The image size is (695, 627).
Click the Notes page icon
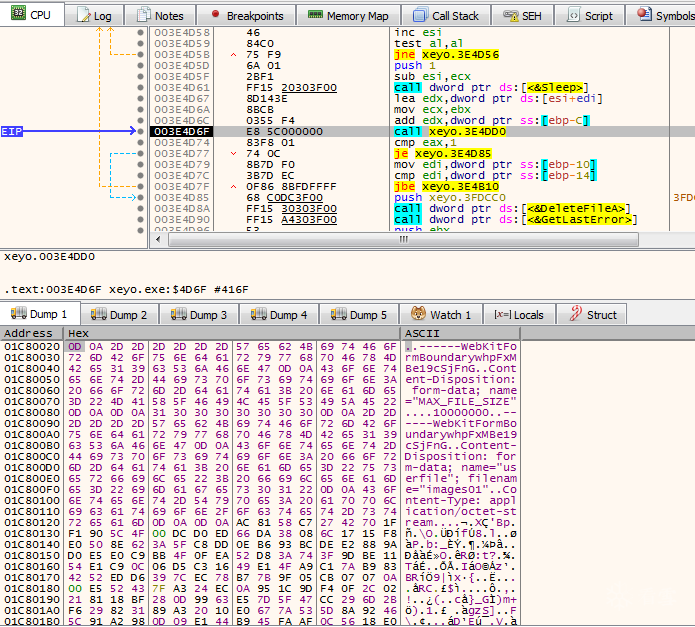144,15
